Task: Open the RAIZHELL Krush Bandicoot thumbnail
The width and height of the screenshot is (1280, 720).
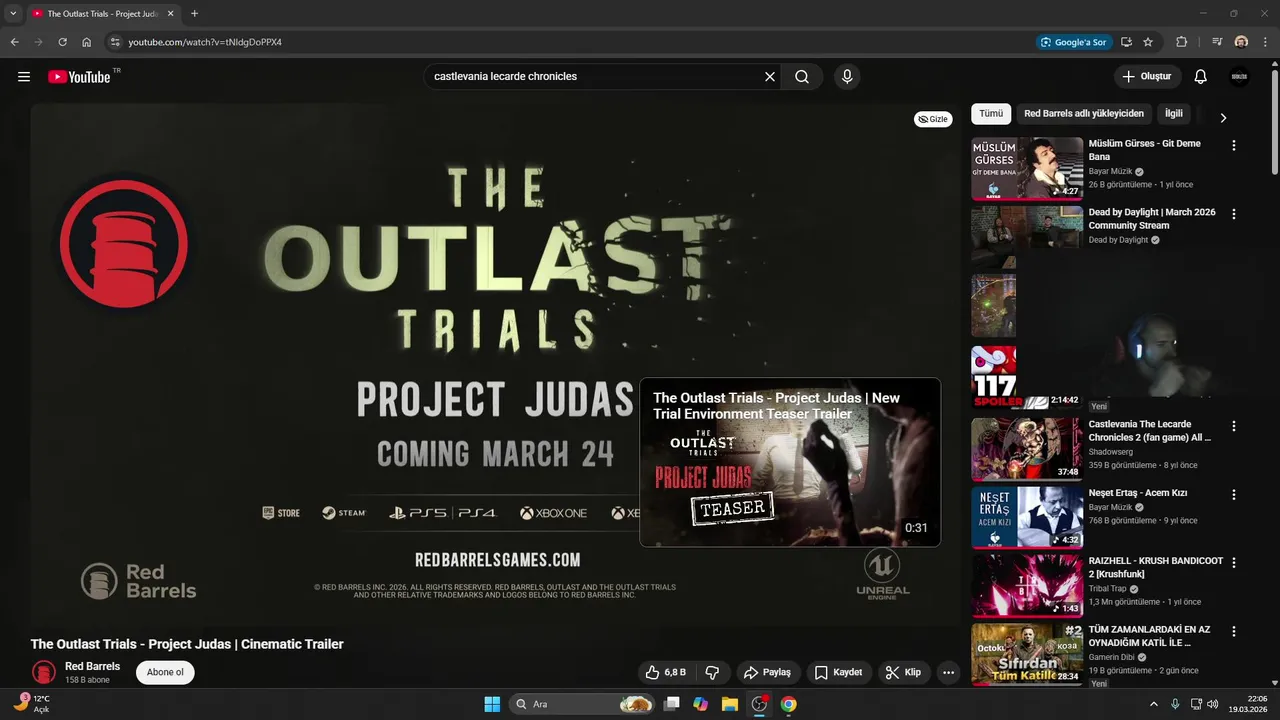Action: click(x=1027, y=586)
